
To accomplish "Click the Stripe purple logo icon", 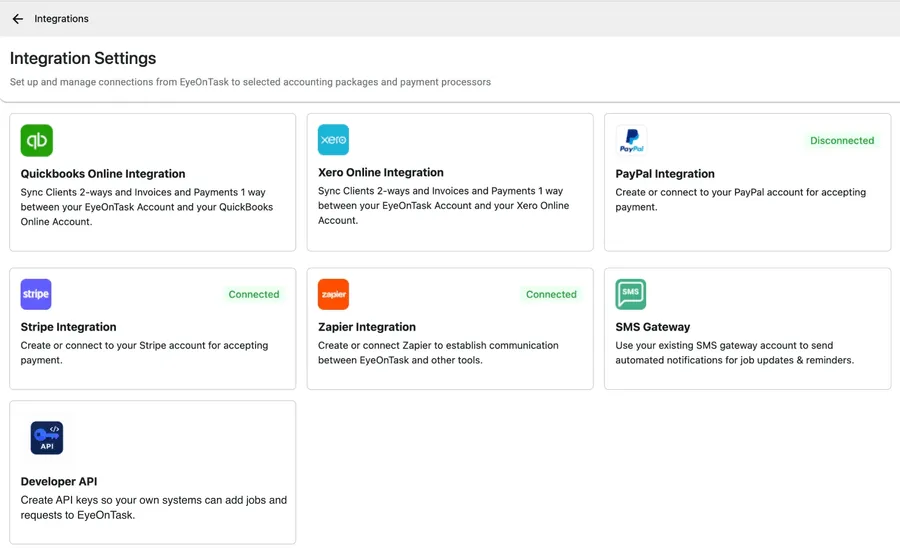I will [36, 294].
